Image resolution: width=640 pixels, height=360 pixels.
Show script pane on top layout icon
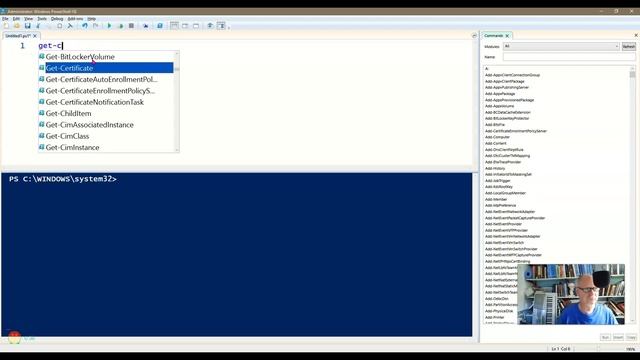pyautogui.click(x=174, y=26)
